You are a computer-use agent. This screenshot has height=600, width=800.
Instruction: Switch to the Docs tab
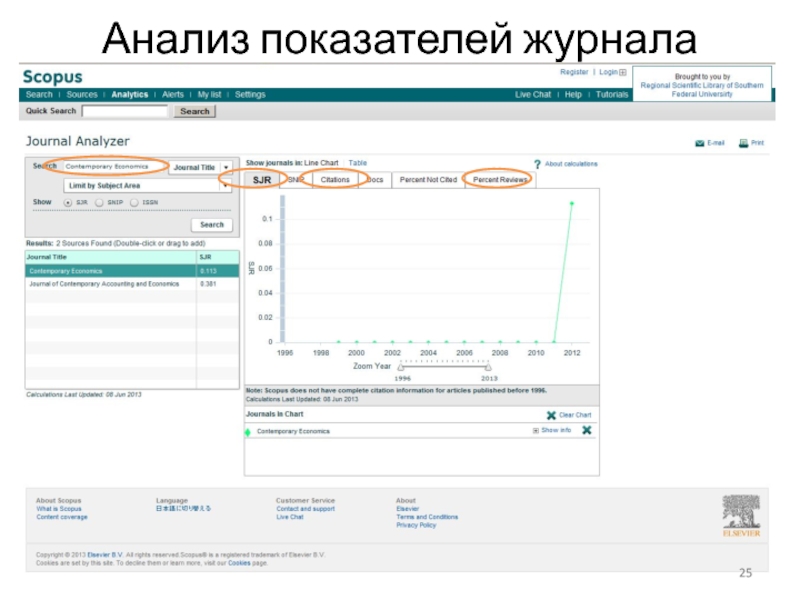[375, 180]
